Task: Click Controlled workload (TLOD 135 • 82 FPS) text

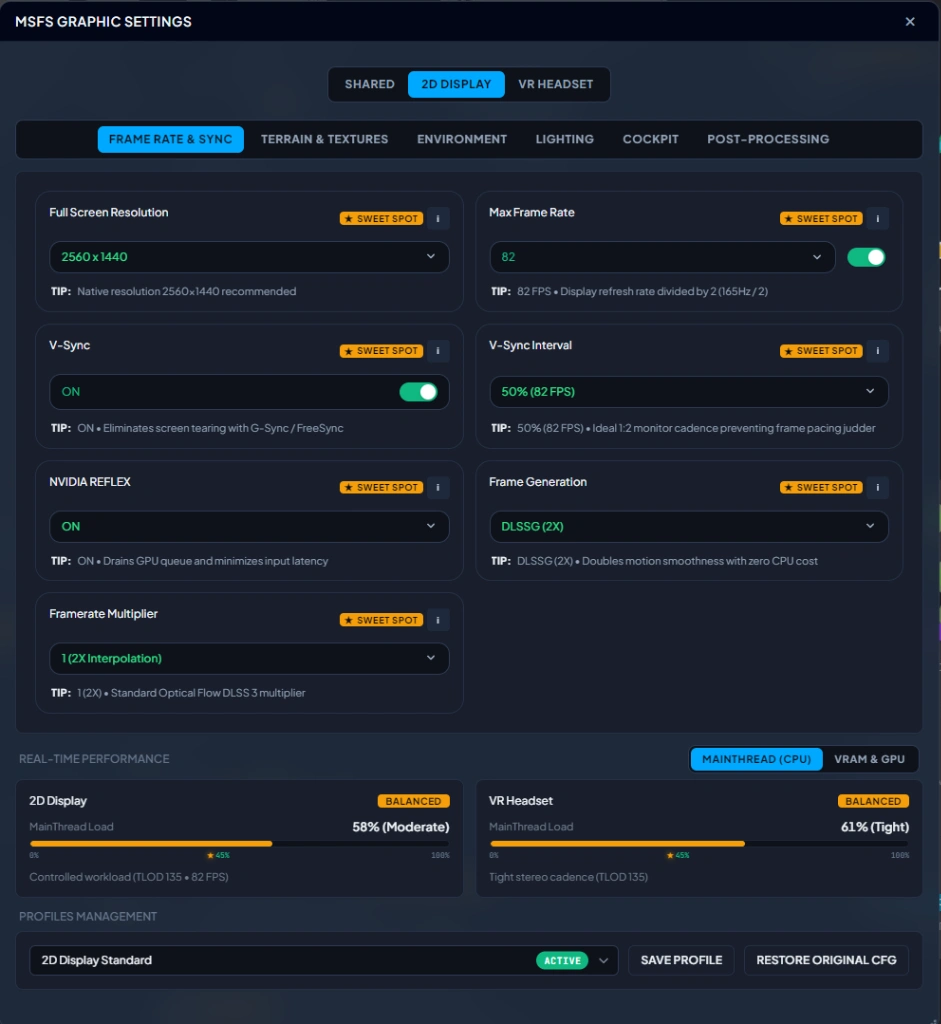Action: tap(129, 877)
